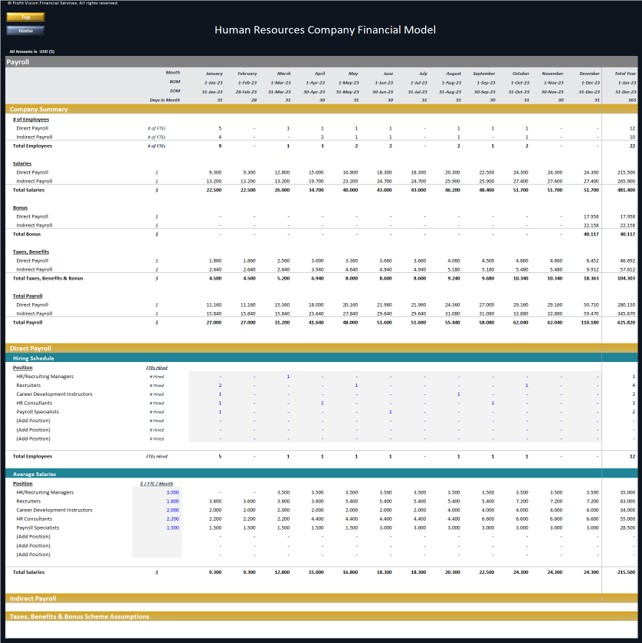Edit the Recruiters average salary input cell

tap(157, 501)
